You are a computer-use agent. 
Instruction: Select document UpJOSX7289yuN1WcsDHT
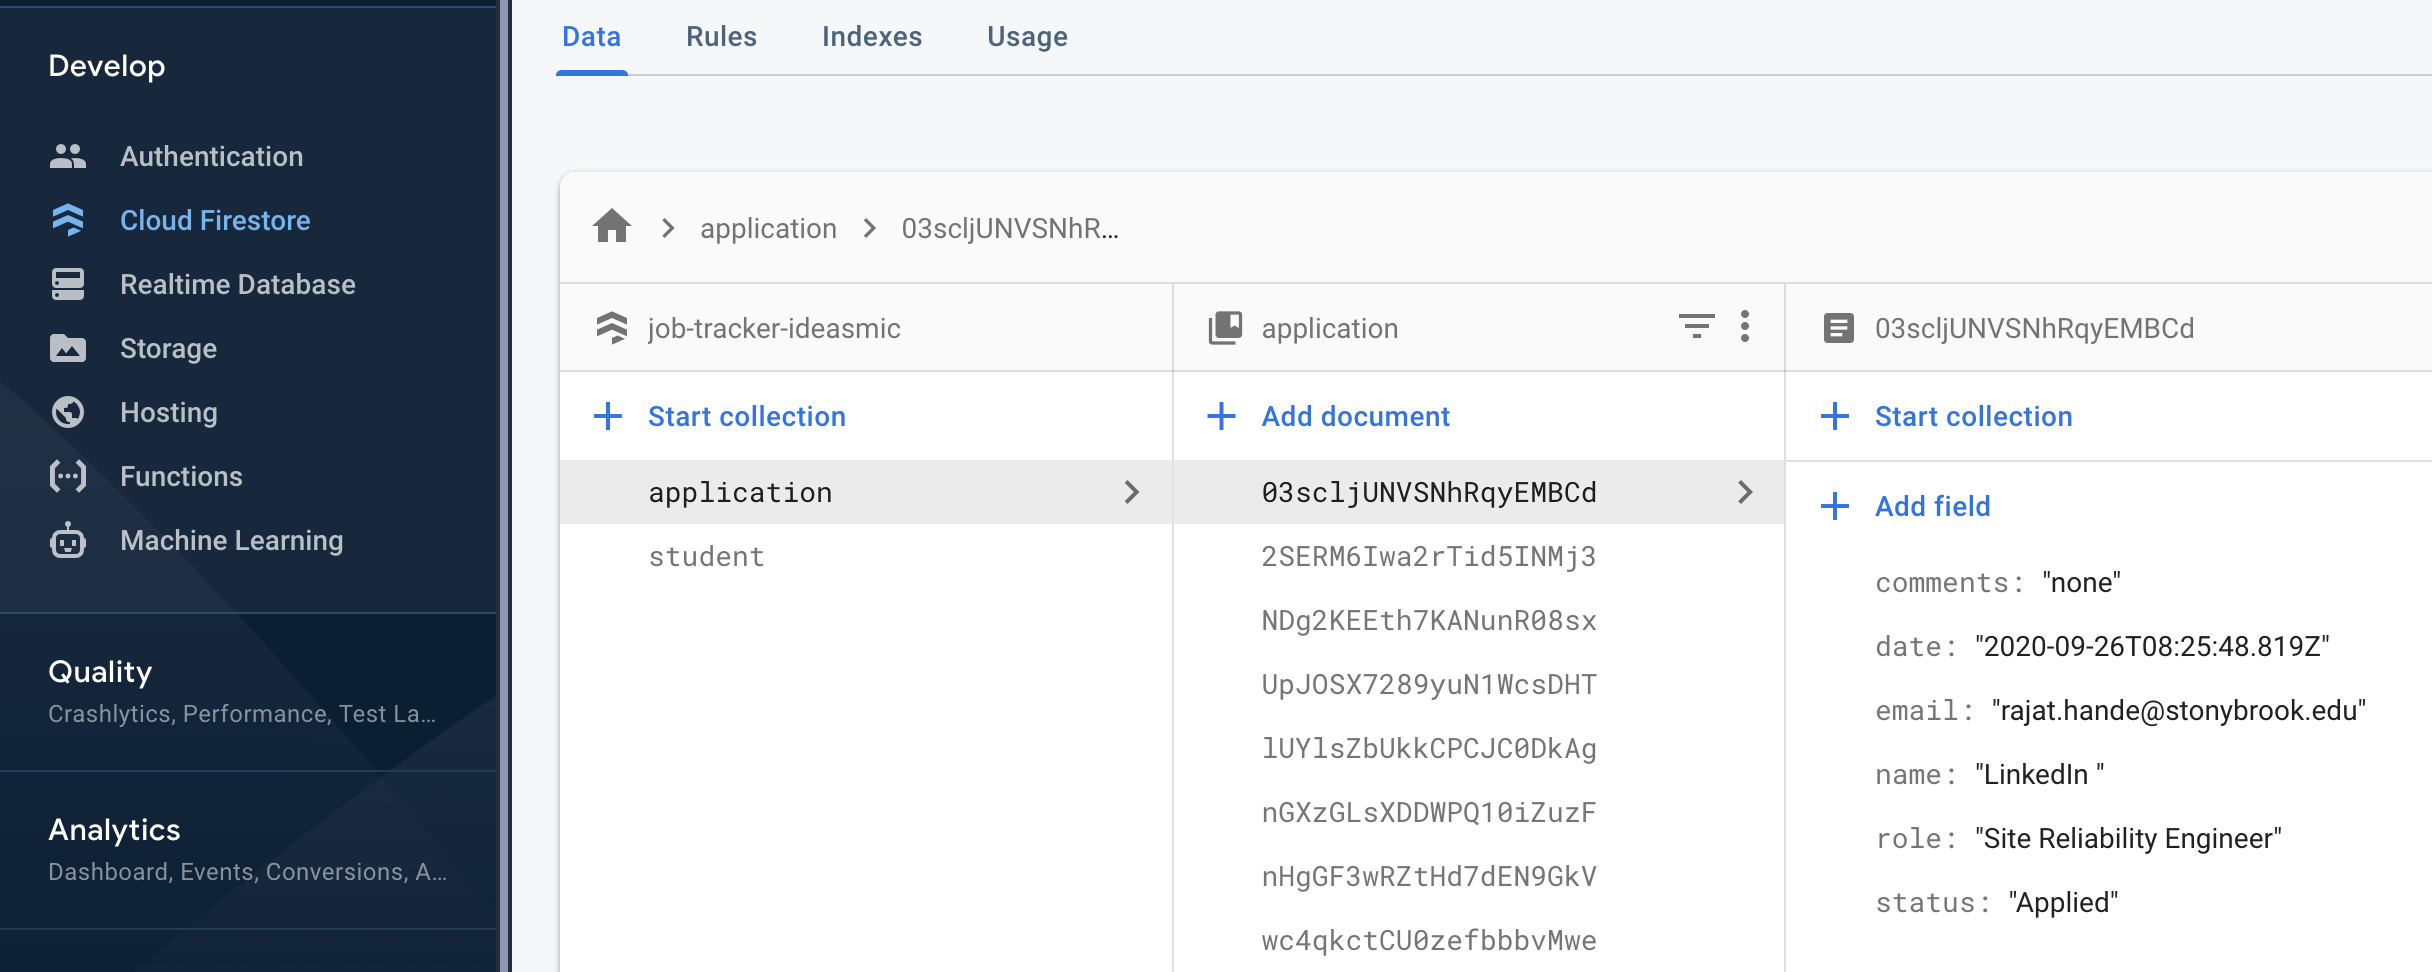1479,684
